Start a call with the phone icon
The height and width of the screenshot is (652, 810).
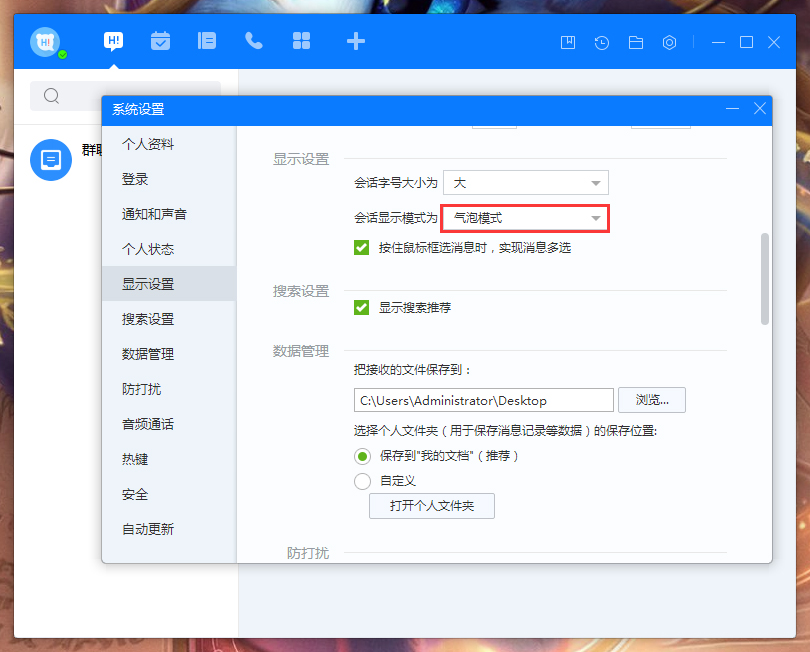(x=253, y=41)
